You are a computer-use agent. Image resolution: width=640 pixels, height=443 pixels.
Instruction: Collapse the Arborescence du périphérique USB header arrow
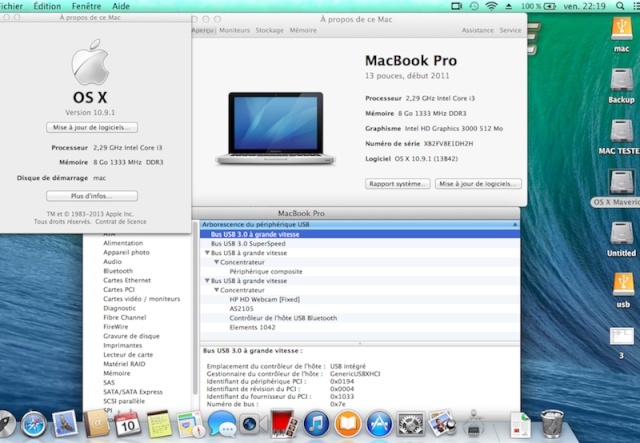(x=515, y=225)
